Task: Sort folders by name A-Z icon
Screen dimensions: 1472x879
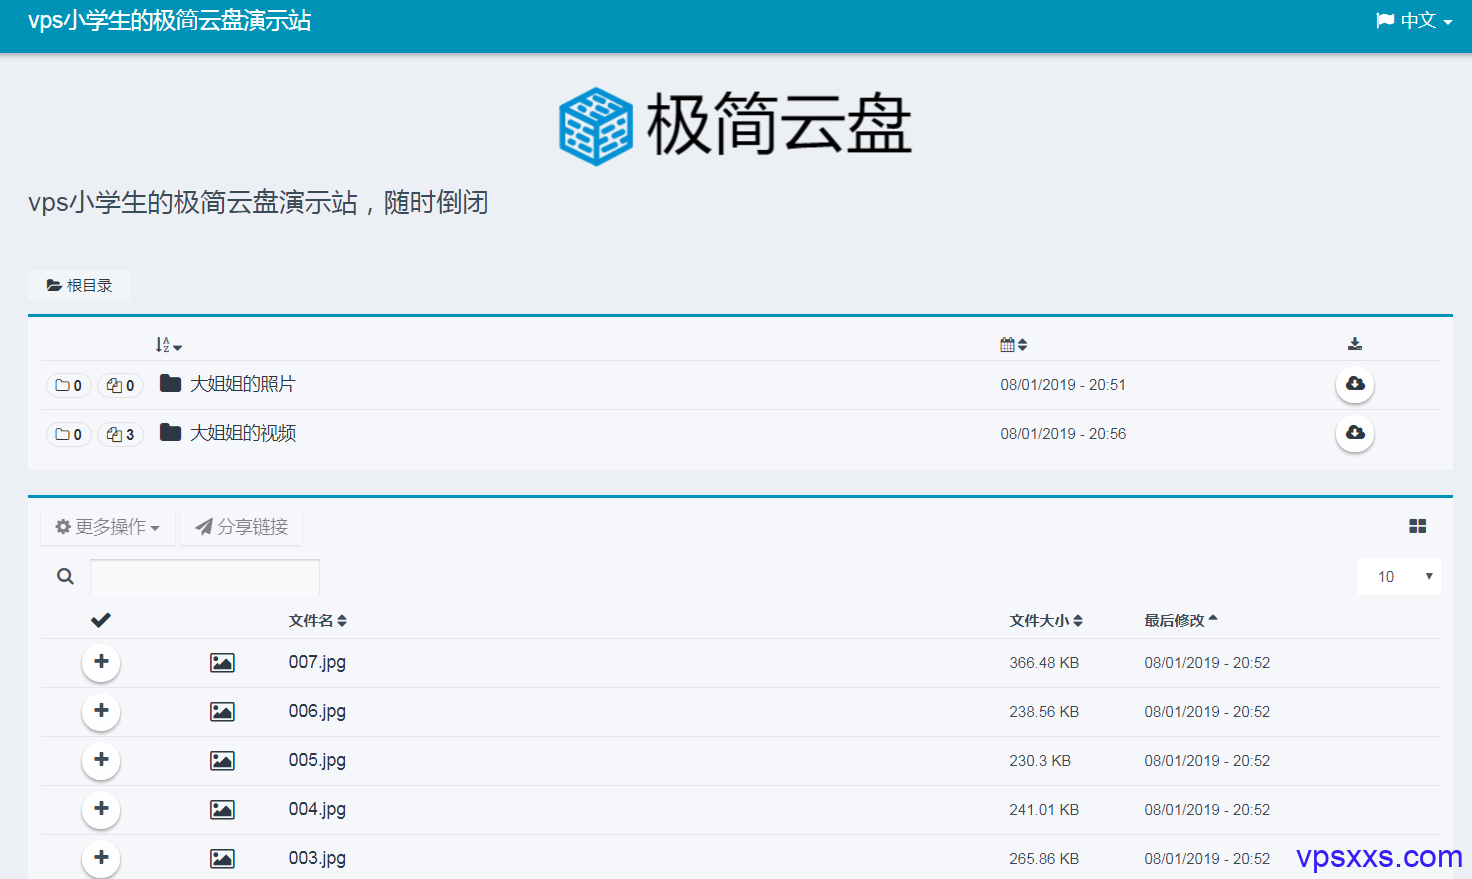Action: click(169, 345)
